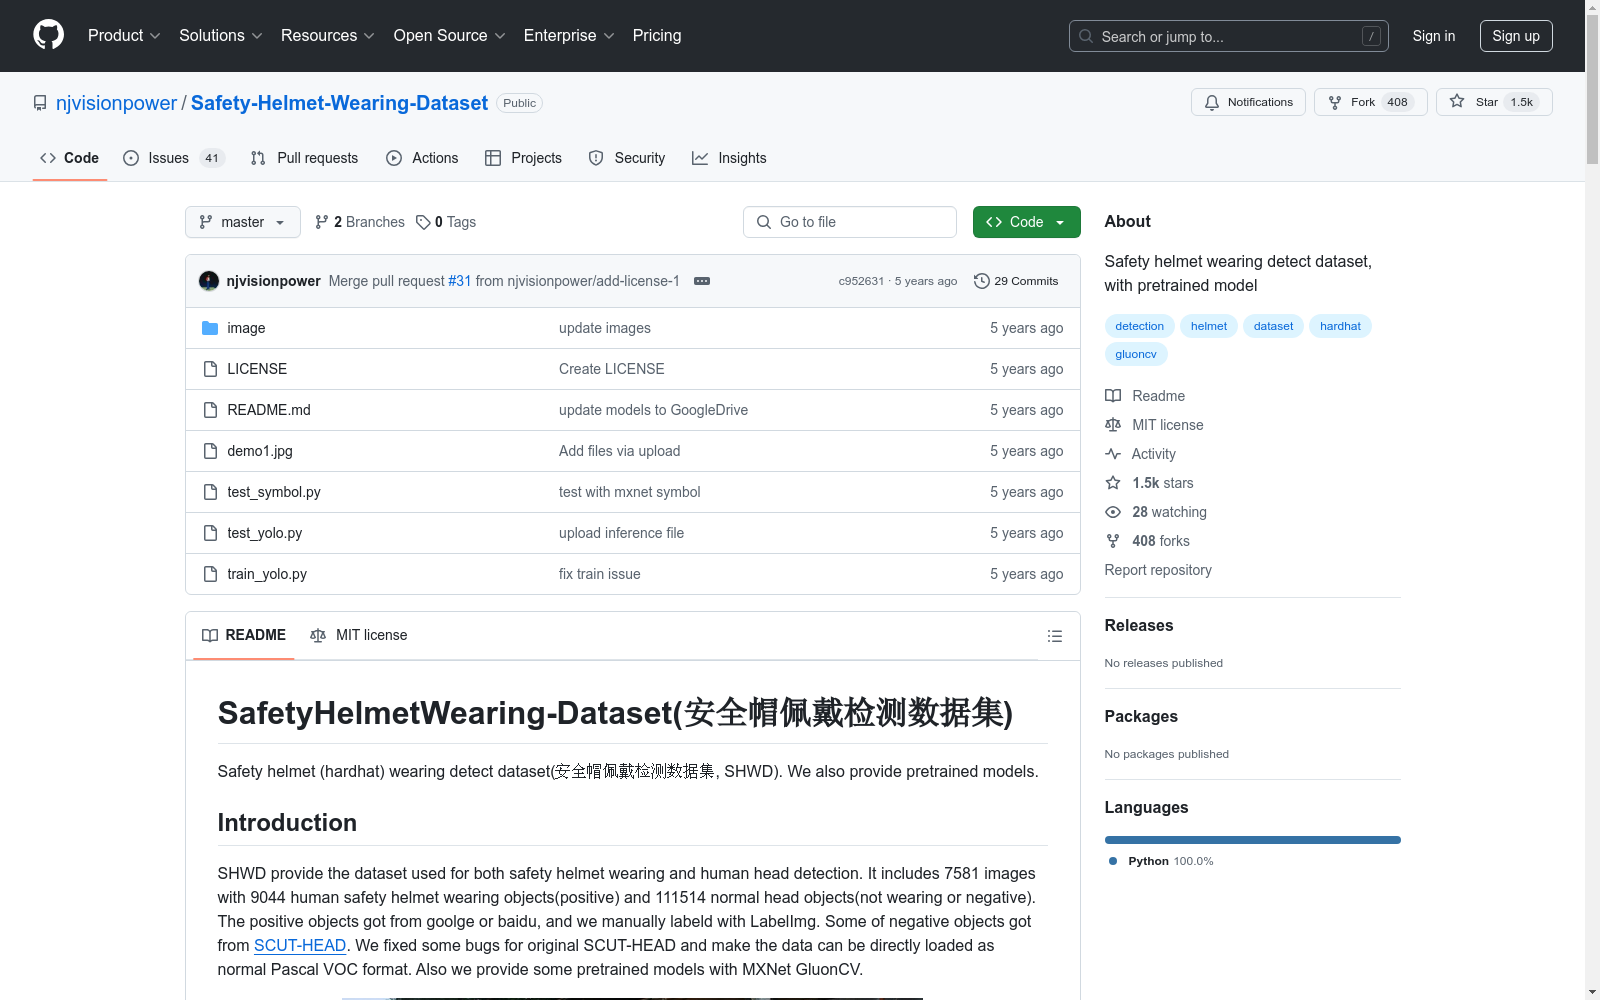
Task: Click the Python blue color dot
Action: [x=1113, y=861]
